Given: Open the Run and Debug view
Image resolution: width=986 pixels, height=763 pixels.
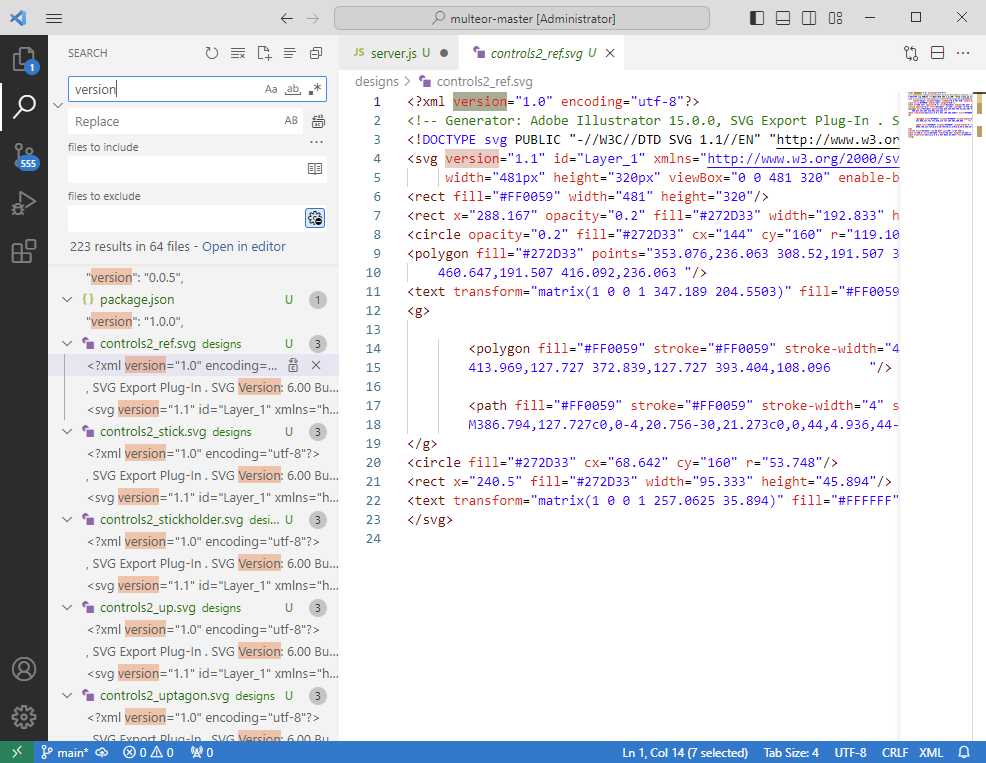Looking at the screenshot, I should tap(24, 203).
